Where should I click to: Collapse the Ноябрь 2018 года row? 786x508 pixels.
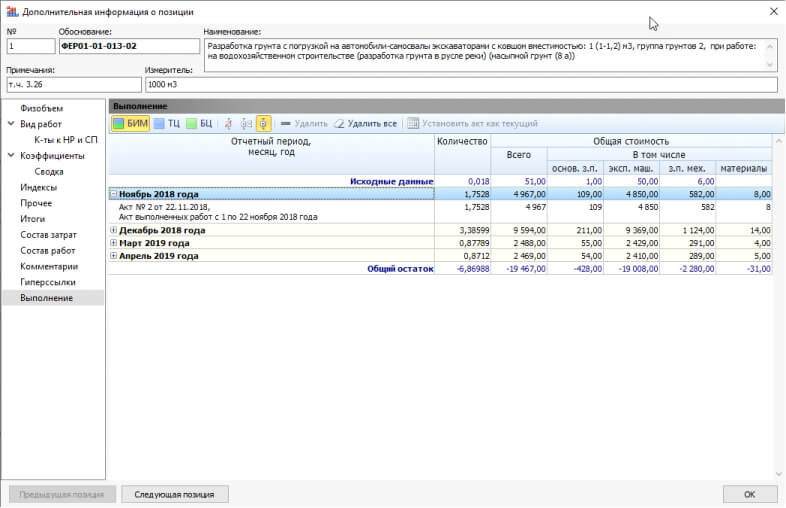[x=114, y=194]
